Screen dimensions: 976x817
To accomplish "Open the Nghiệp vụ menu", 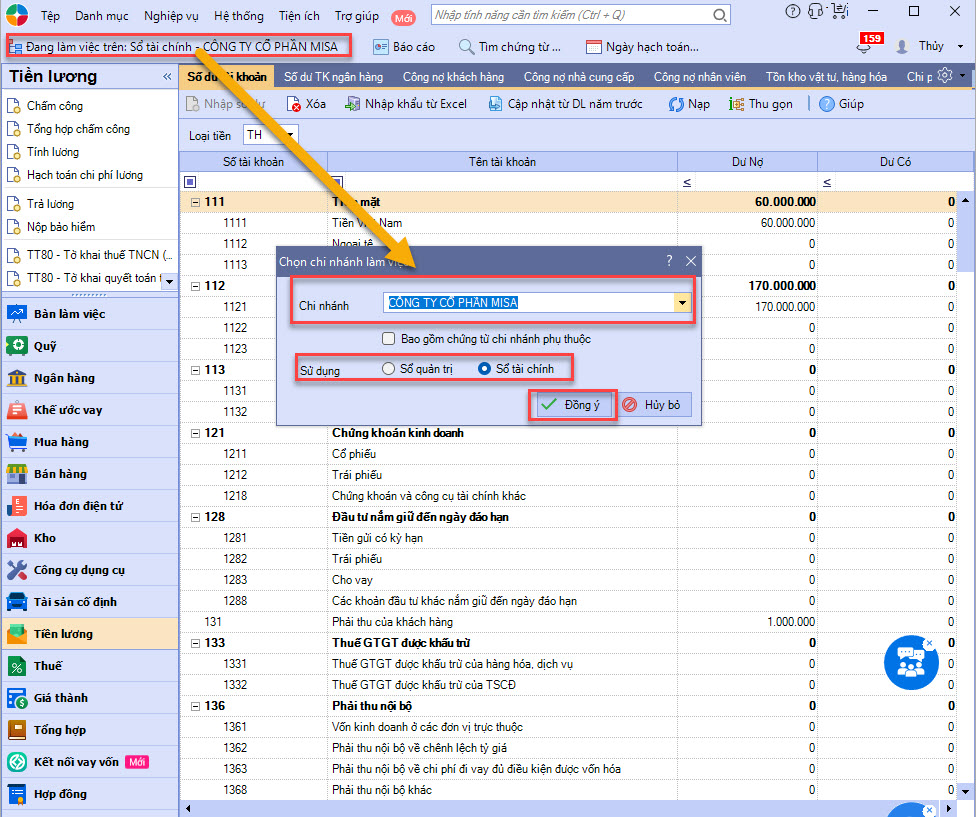I will (171, 16).
